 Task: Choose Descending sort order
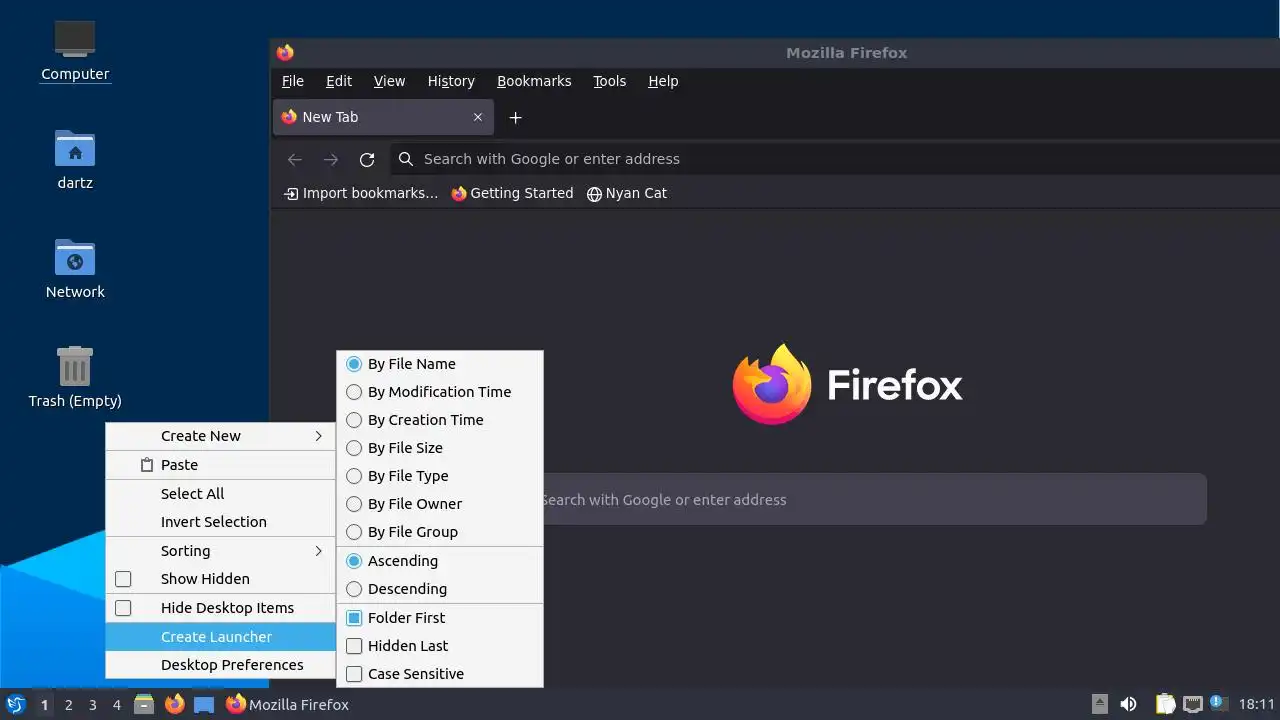440,589
